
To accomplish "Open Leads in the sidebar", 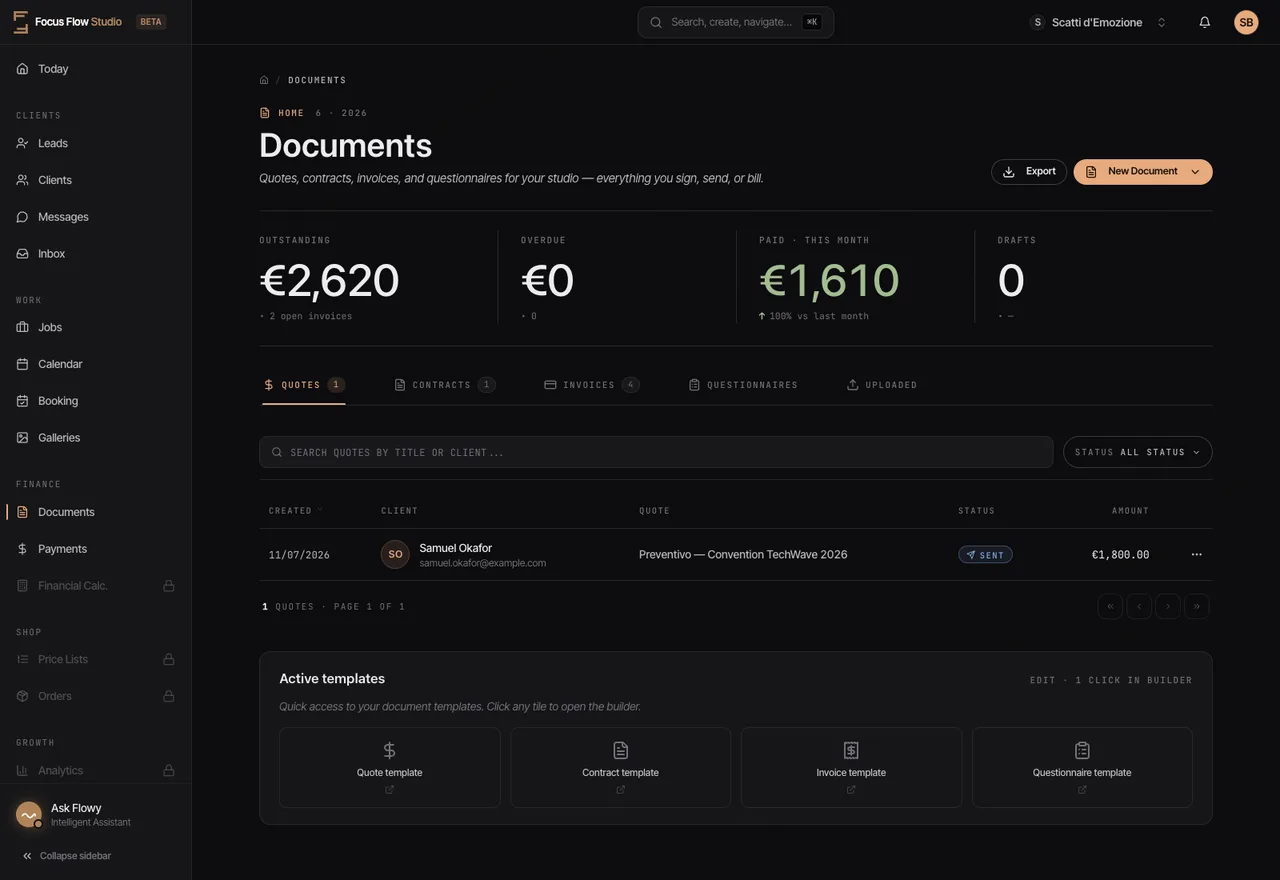I will [95, 143].
